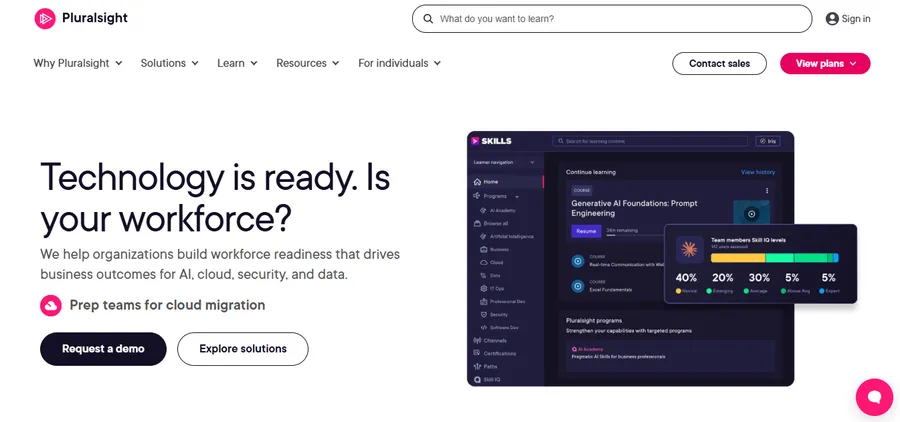Screen dimensions: 900x422
Task: Open the View plans dropdown button
Action: click(x=825, y=64)
